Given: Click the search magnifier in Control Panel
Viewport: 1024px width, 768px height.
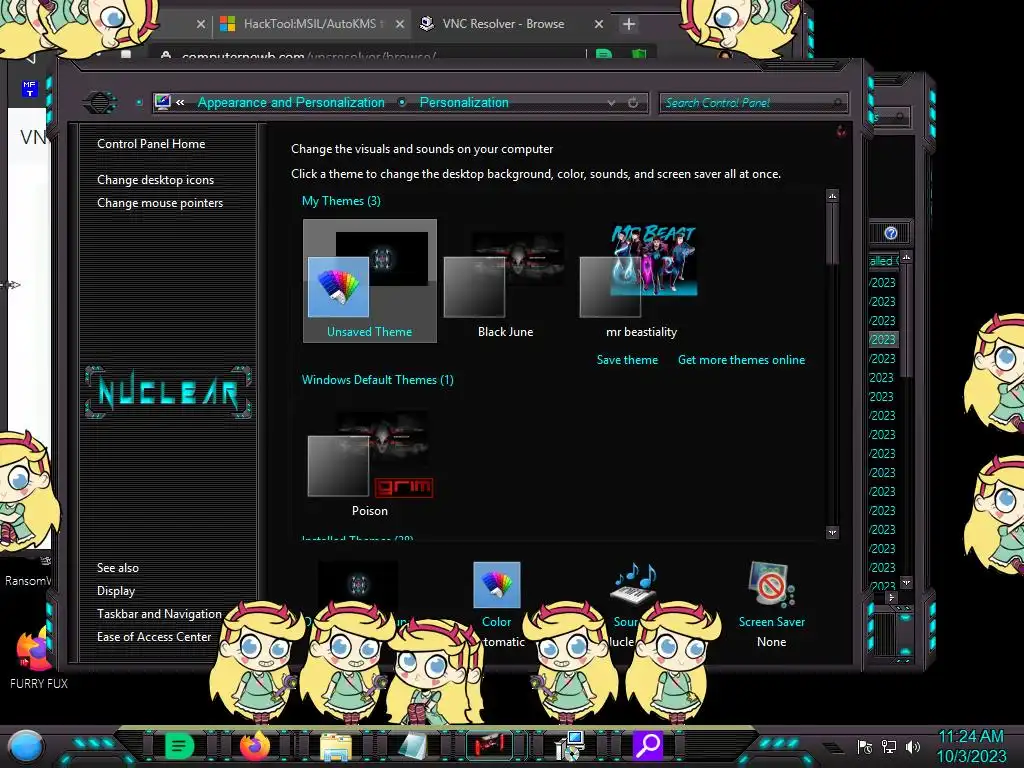Looking at the screenshot, I should coord(838,103).
